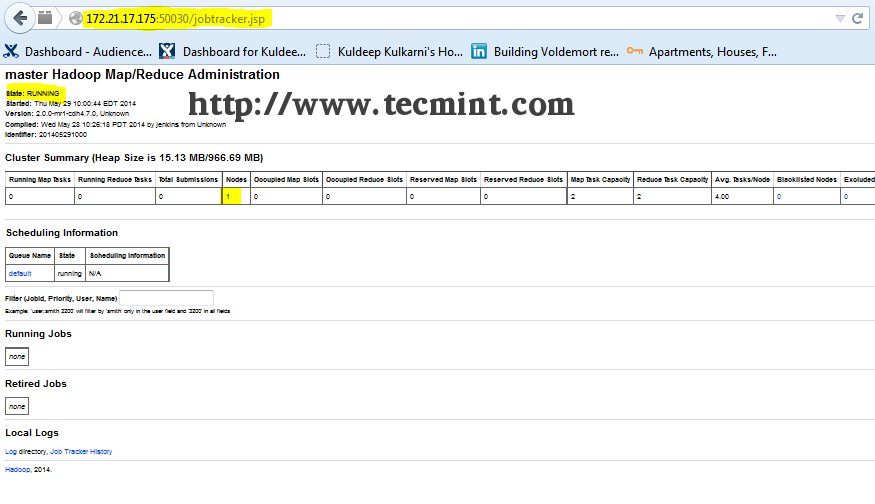Click the Queue Name column header
The image size is (875, 504).
click(30, 256)
